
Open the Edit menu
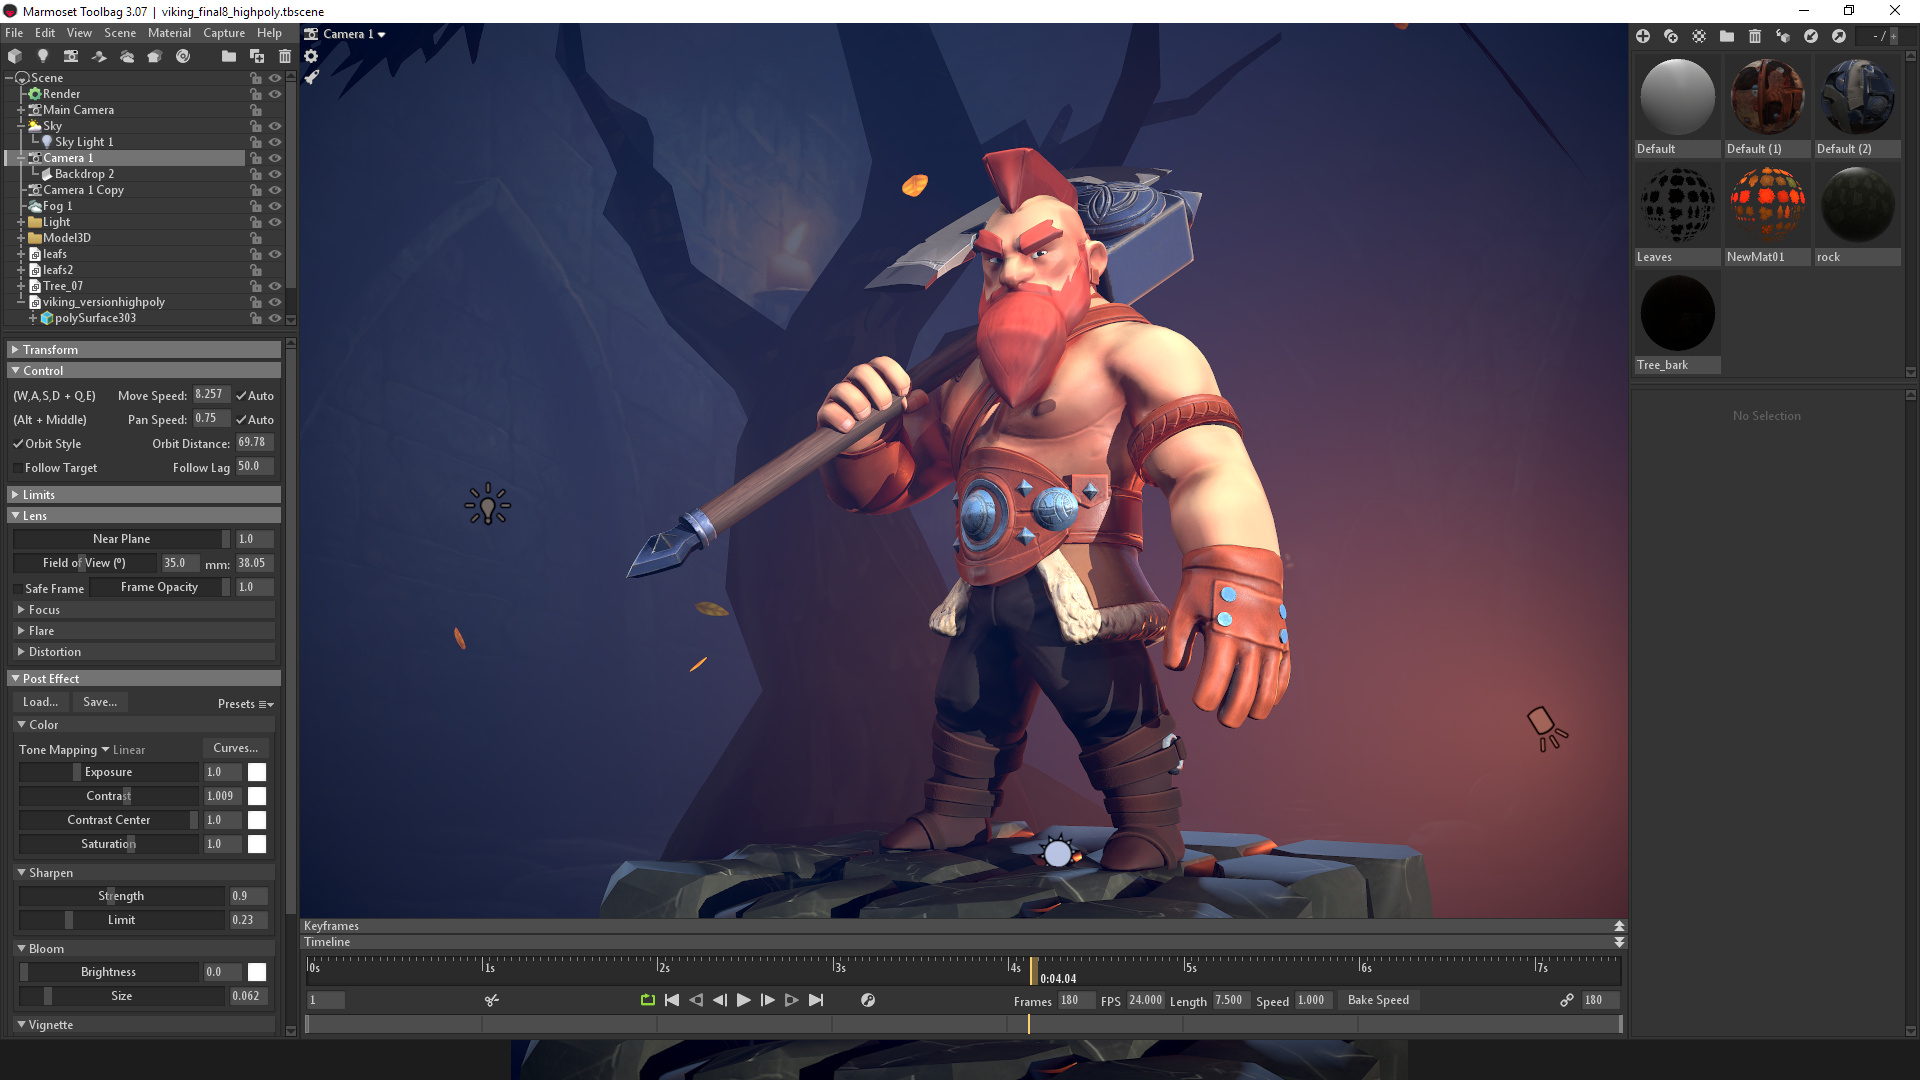tap(45, 33)
